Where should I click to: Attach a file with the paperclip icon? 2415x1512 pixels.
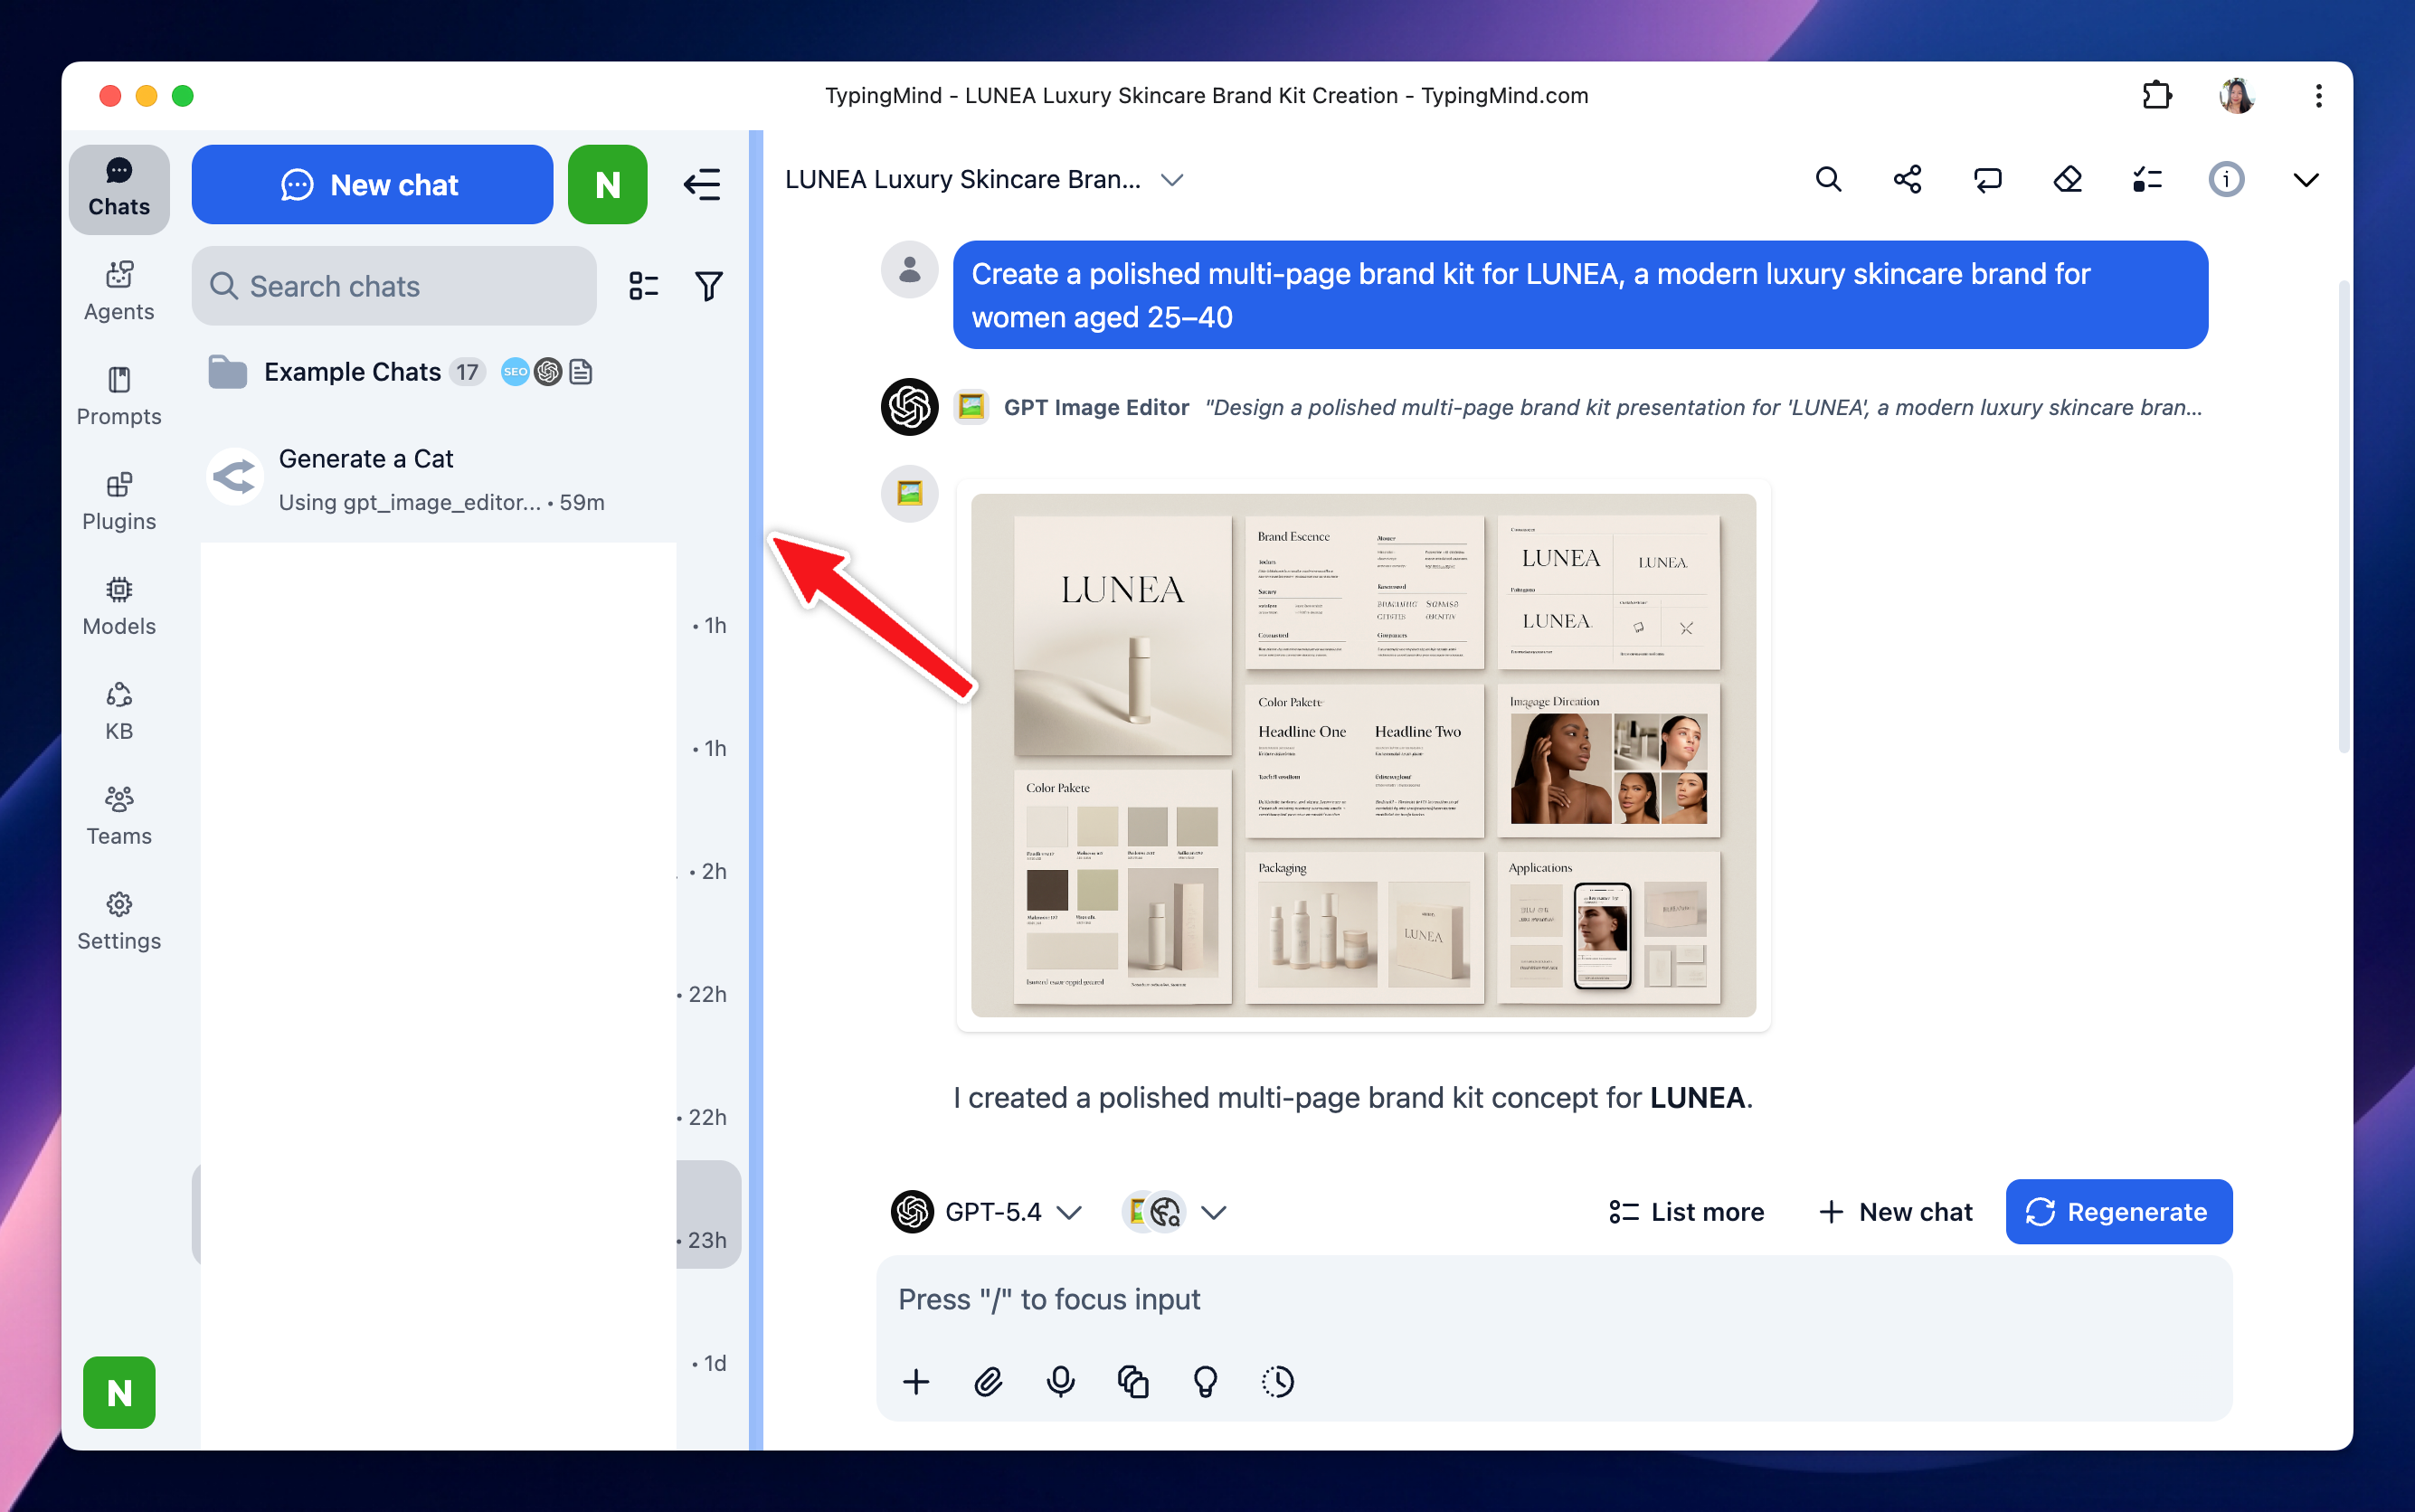point(988,1382)
